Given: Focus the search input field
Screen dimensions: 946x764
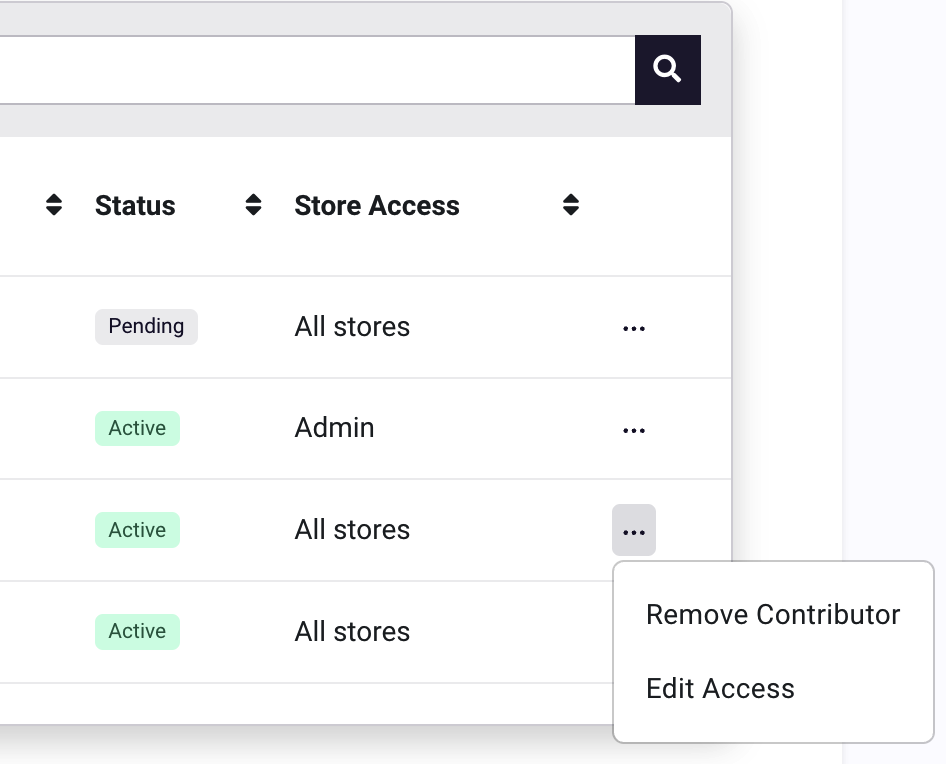Looking at the screenshot, I should pyautogui.click(x=317, y=69).
